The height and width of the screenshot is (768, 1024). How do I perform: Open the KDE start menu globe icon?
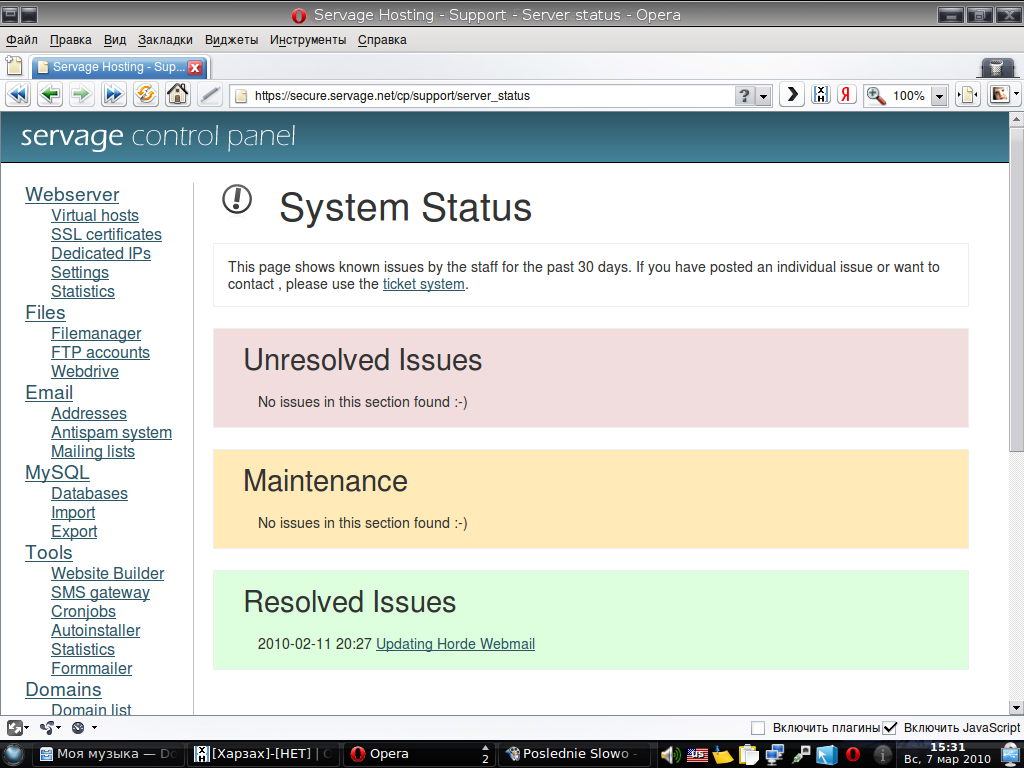point(14,754)
